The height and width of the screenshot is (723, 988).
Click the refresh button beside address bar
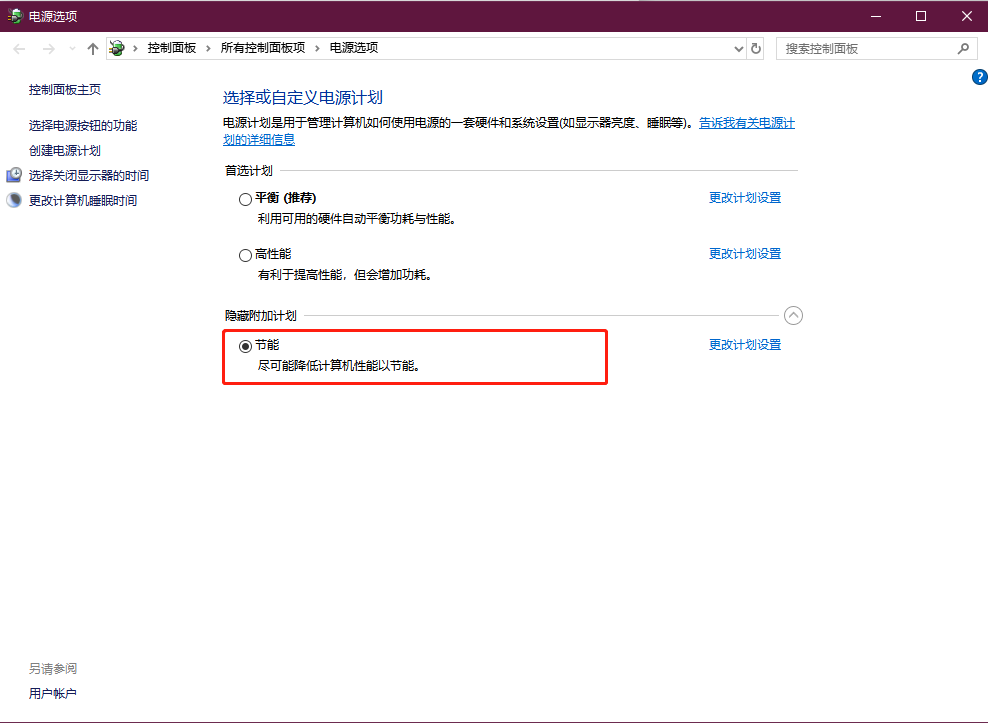(x=756, y=48)
